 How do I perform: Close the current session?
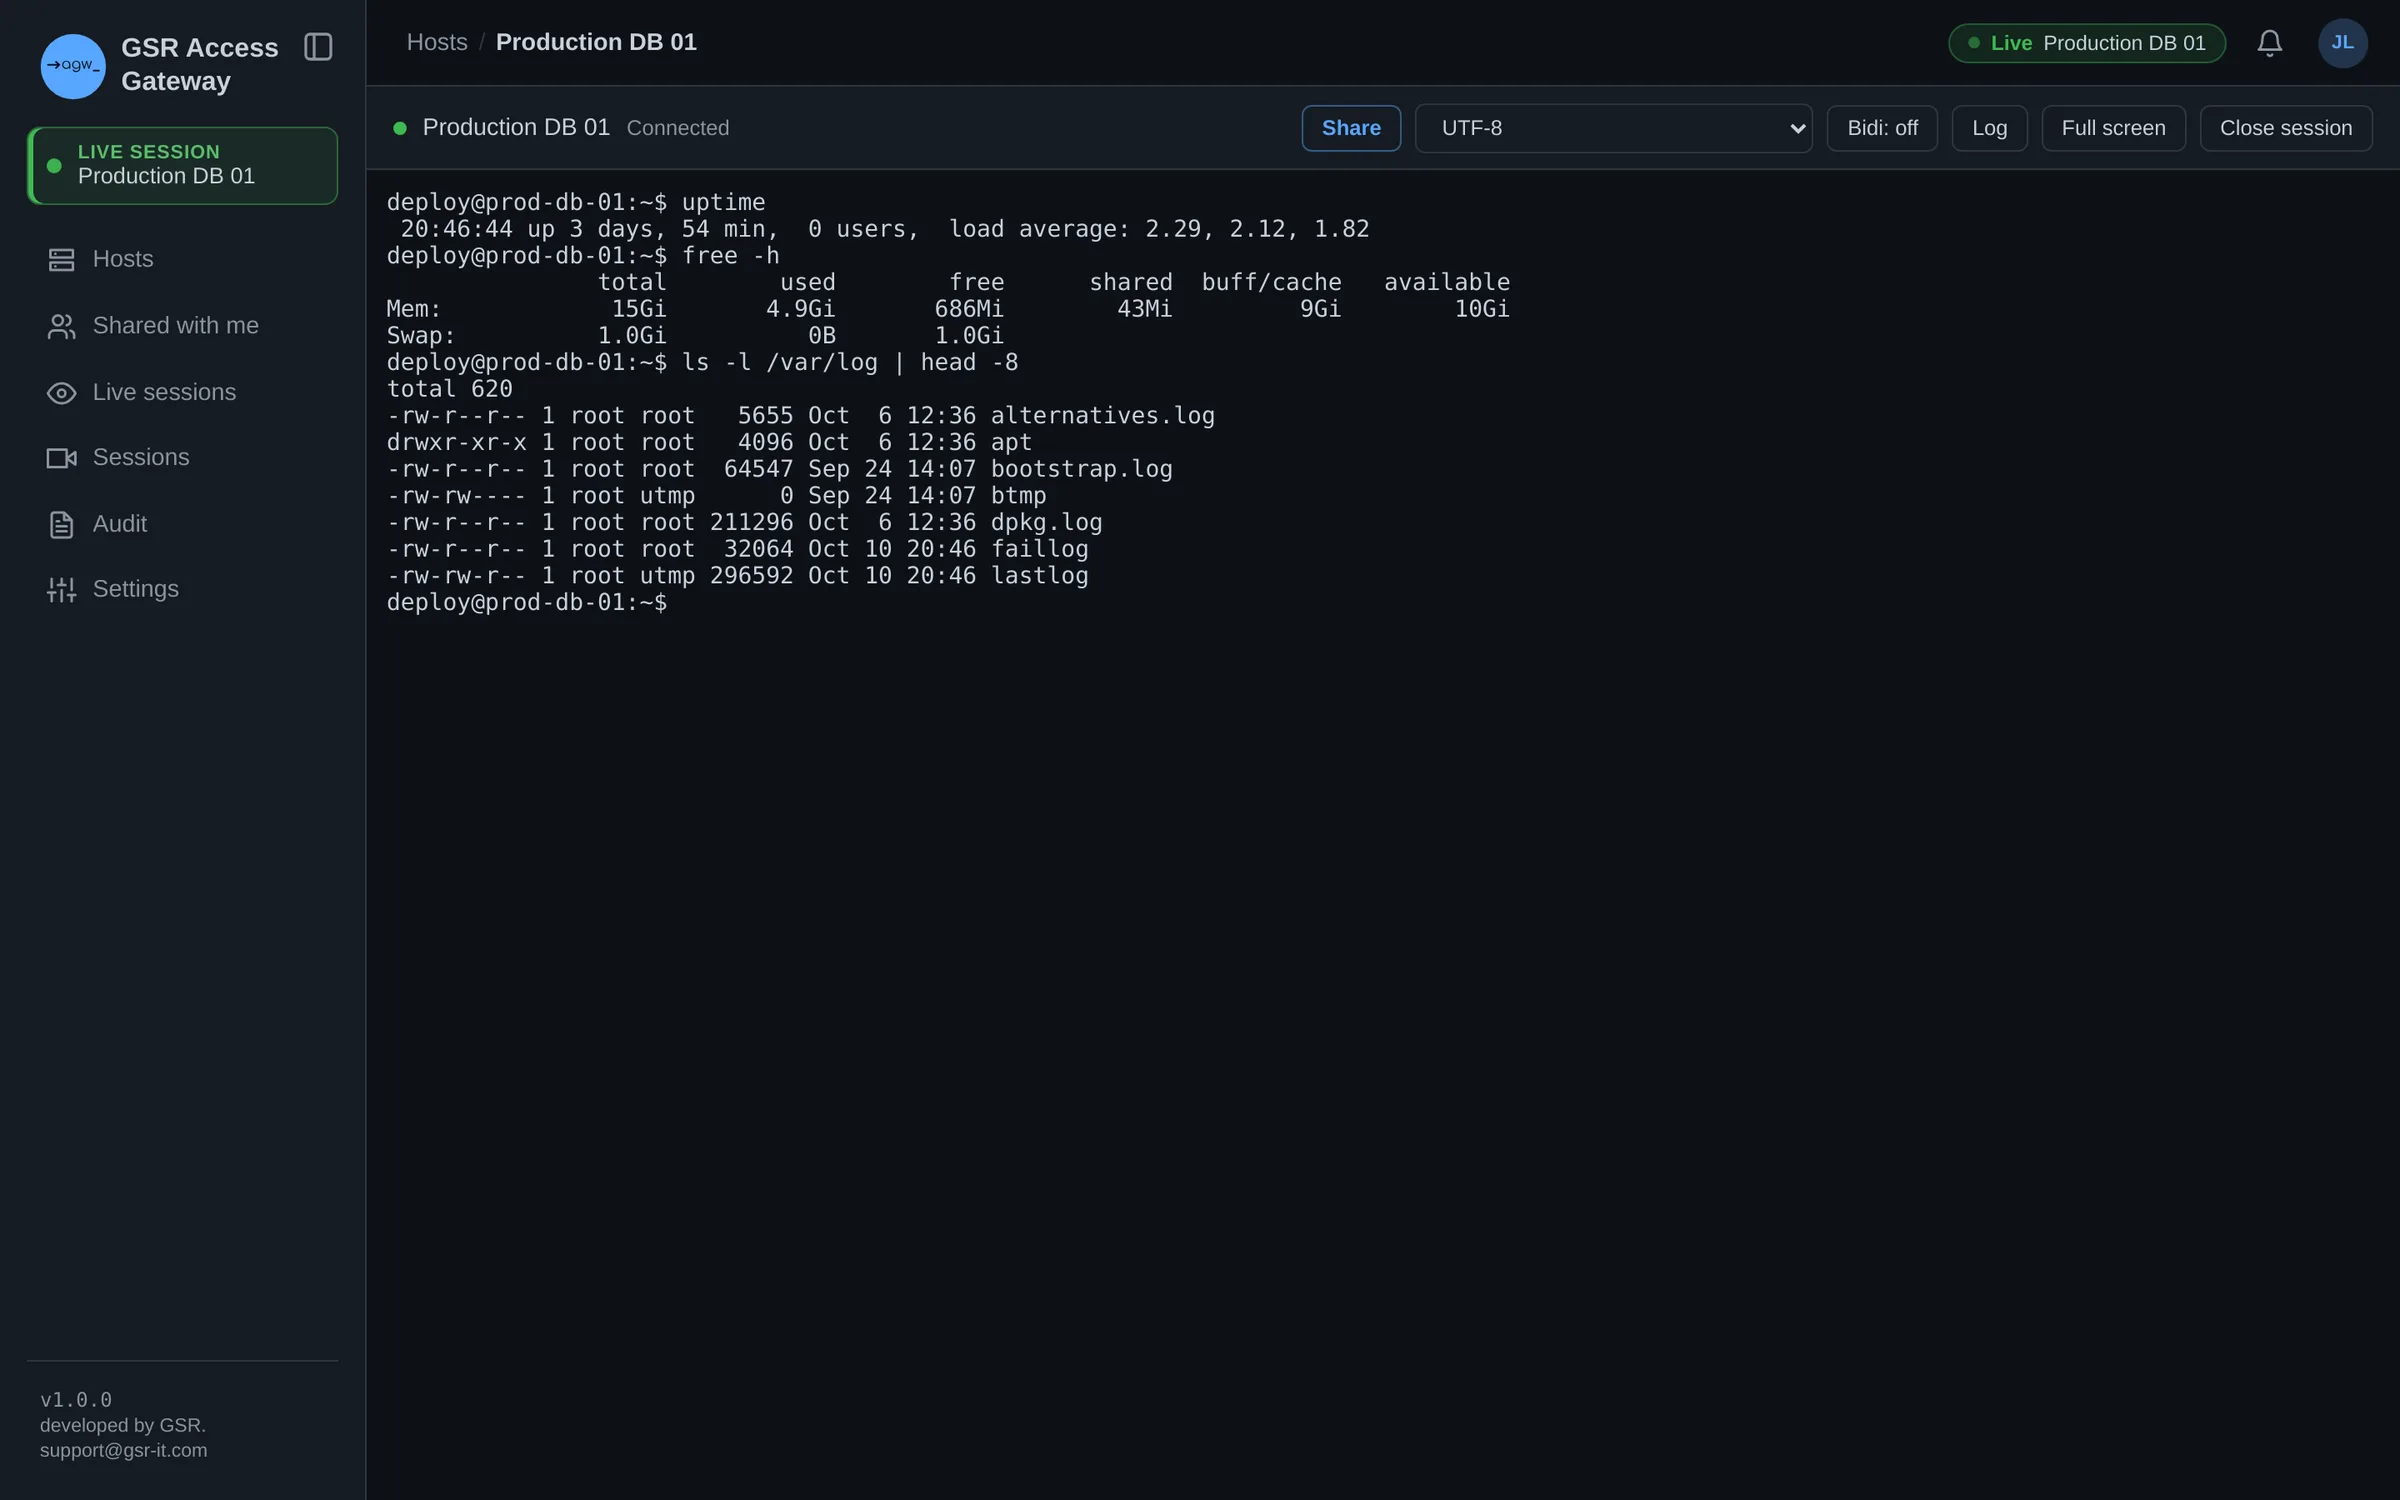point(2285,128)
